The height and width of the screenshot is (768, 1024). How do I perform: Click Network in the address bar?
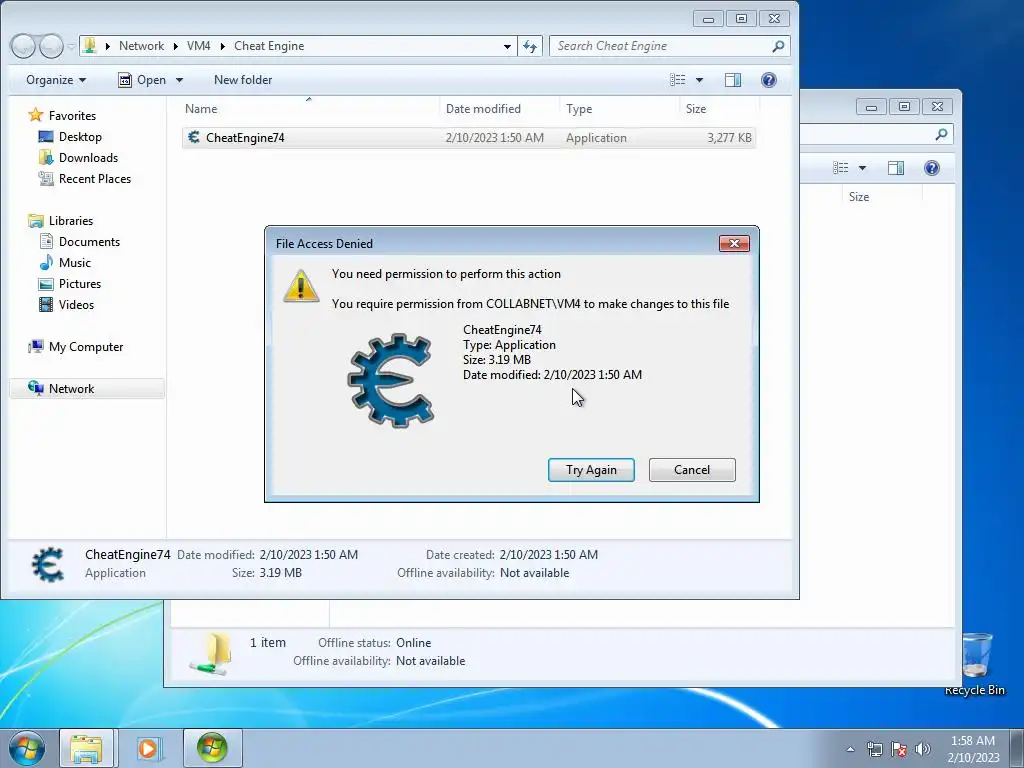click(x=141, y=46)
